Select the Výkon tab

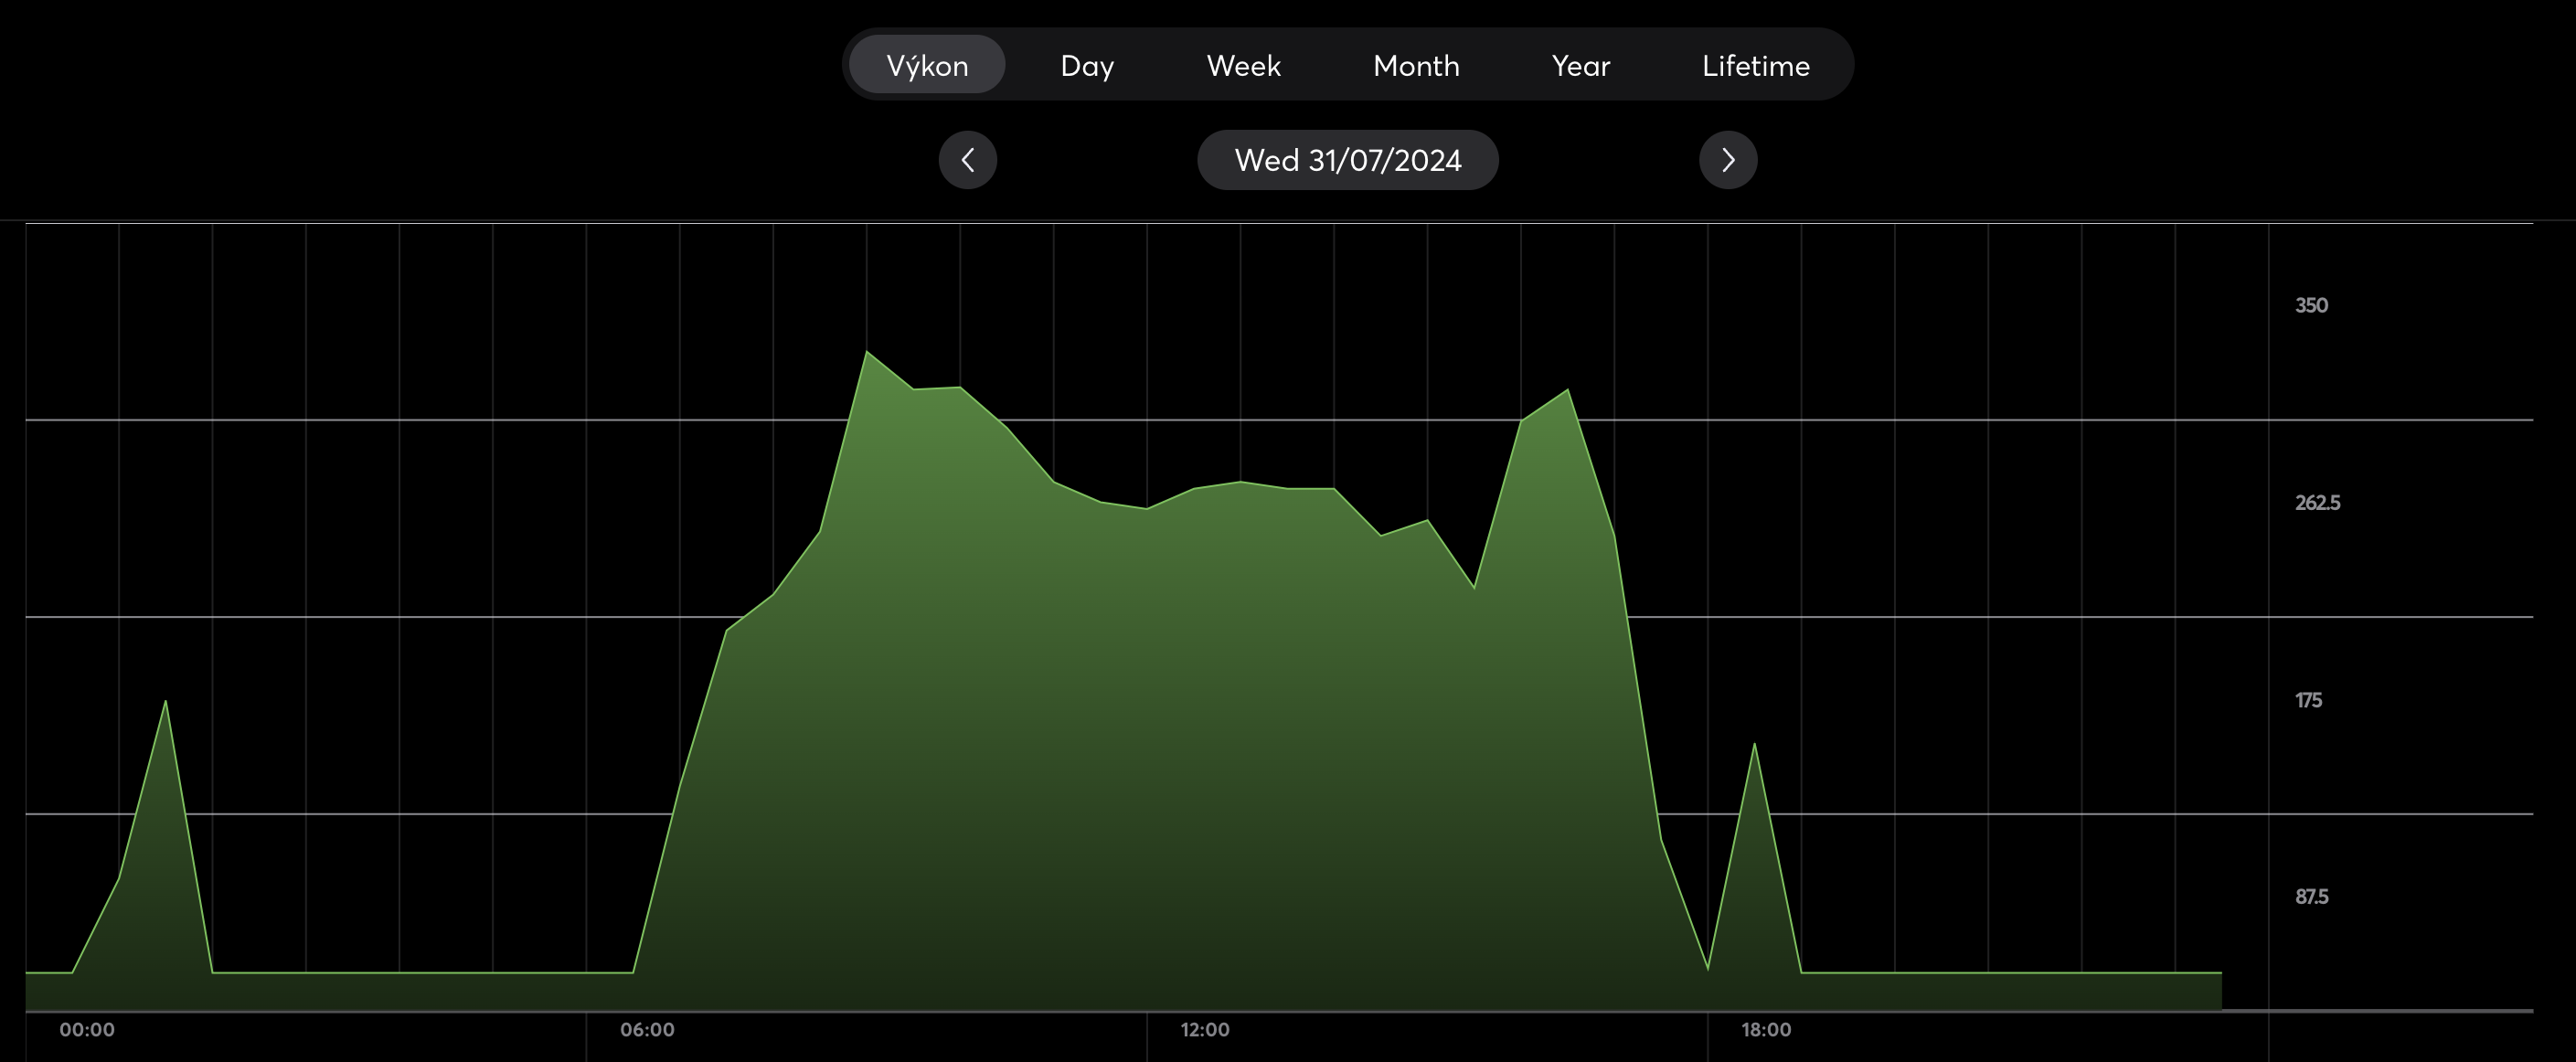pyautogui.click(x=927, y=65)
